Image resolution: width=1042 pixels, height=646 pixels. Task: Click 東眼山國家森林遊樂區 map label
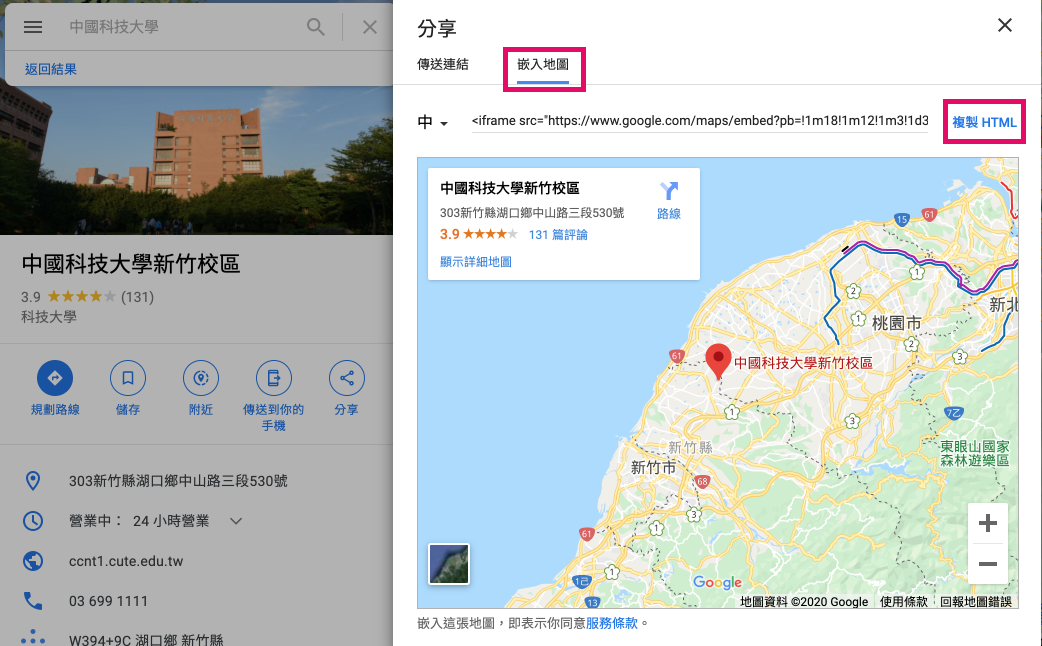[x=974, y=453]
